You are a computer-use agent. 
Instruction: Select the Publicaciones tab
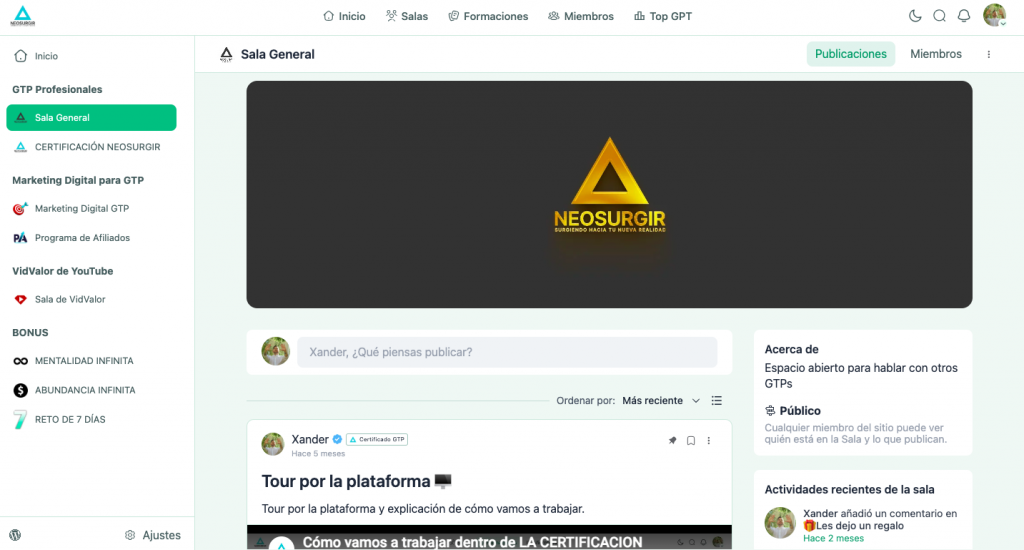[x=850, y=54]
